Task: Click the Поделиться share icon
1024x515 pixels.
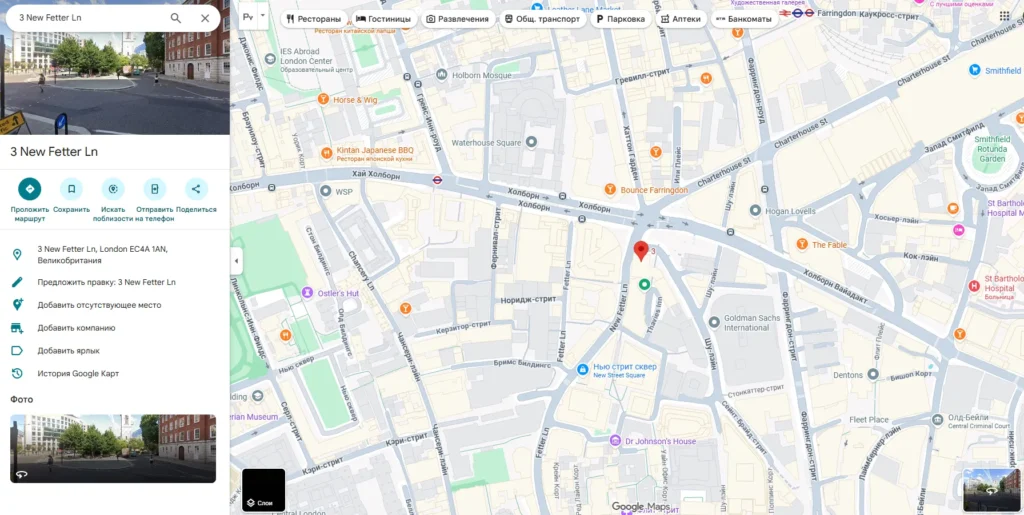Action: [196, 189]
